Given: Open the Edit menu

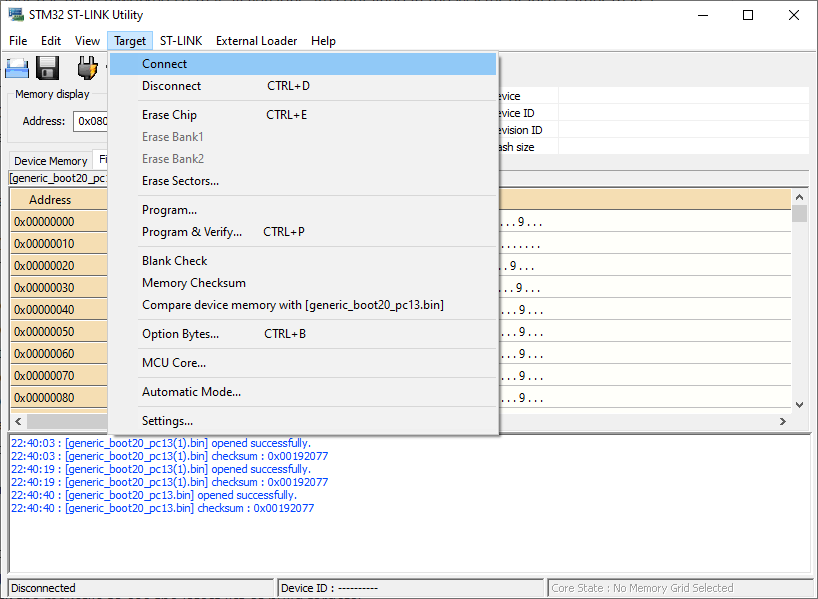Looking at the screenshot, I should pos(51,41).
